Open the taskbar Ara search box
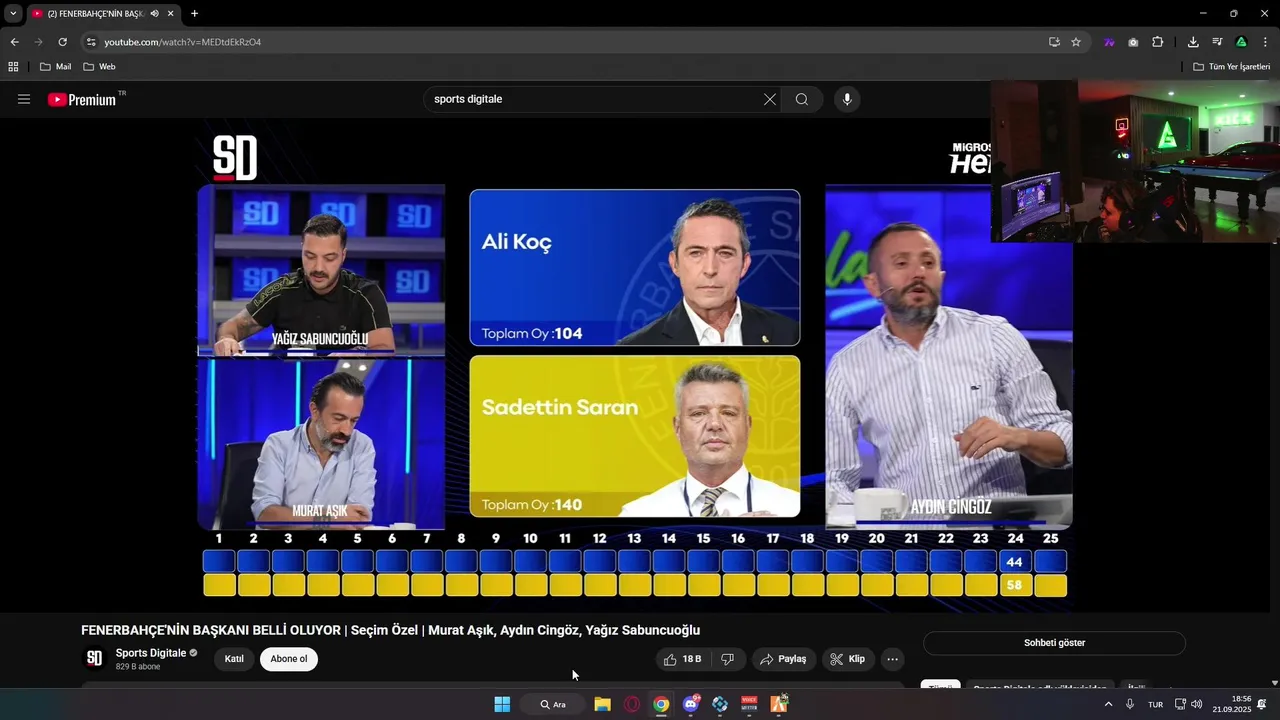 pos(553,704)
